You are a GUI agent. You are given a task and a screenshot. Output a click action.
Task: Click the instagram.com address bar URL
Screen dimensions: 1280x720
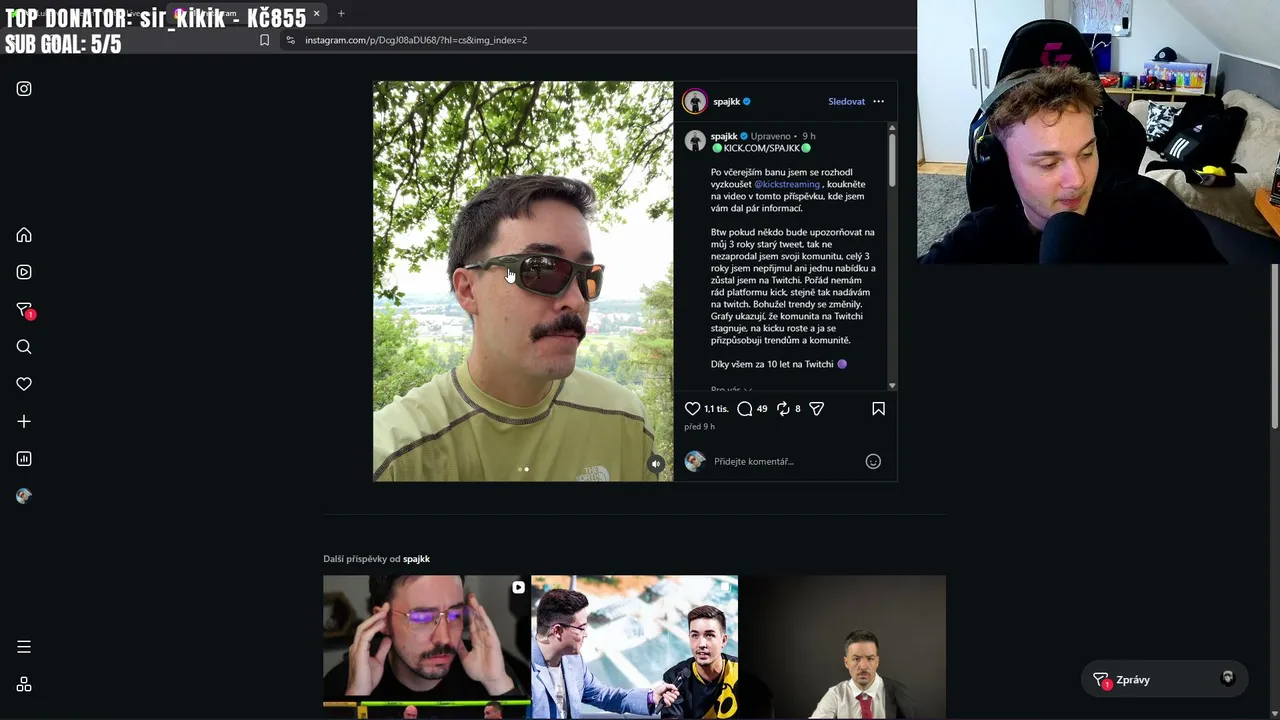point(416,40)
